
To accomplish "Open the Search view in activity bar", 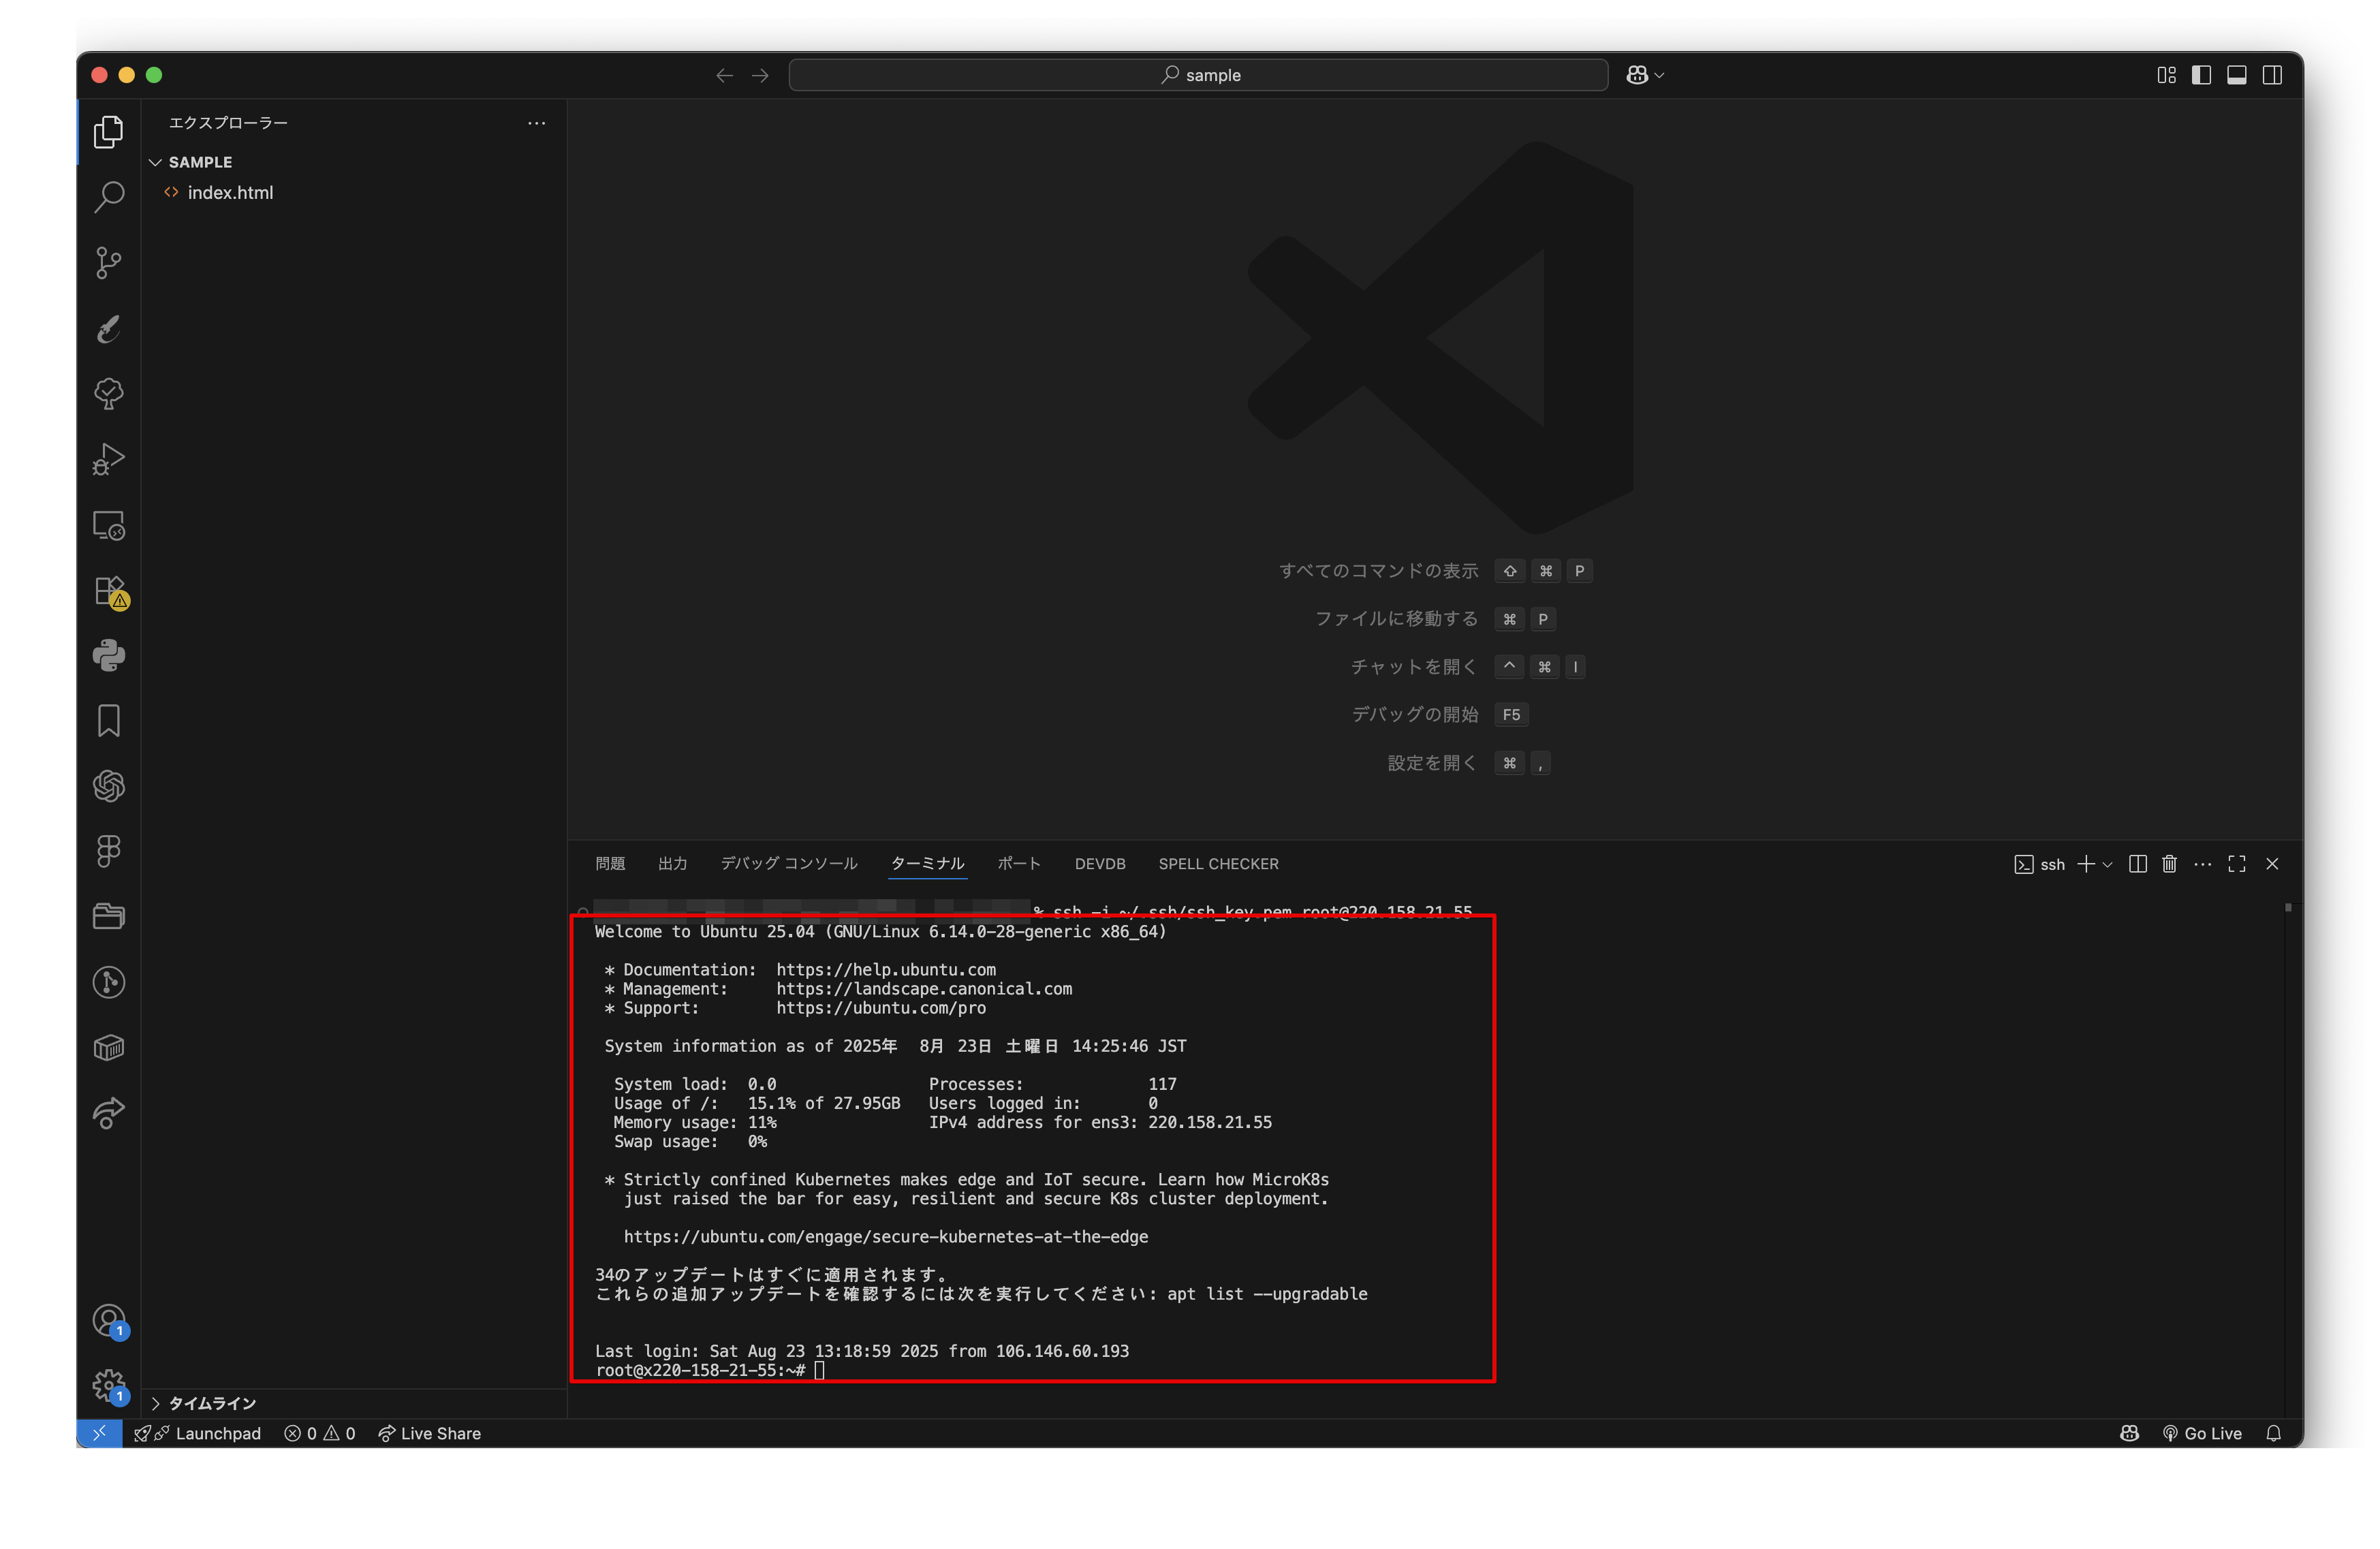I will 108,197.
